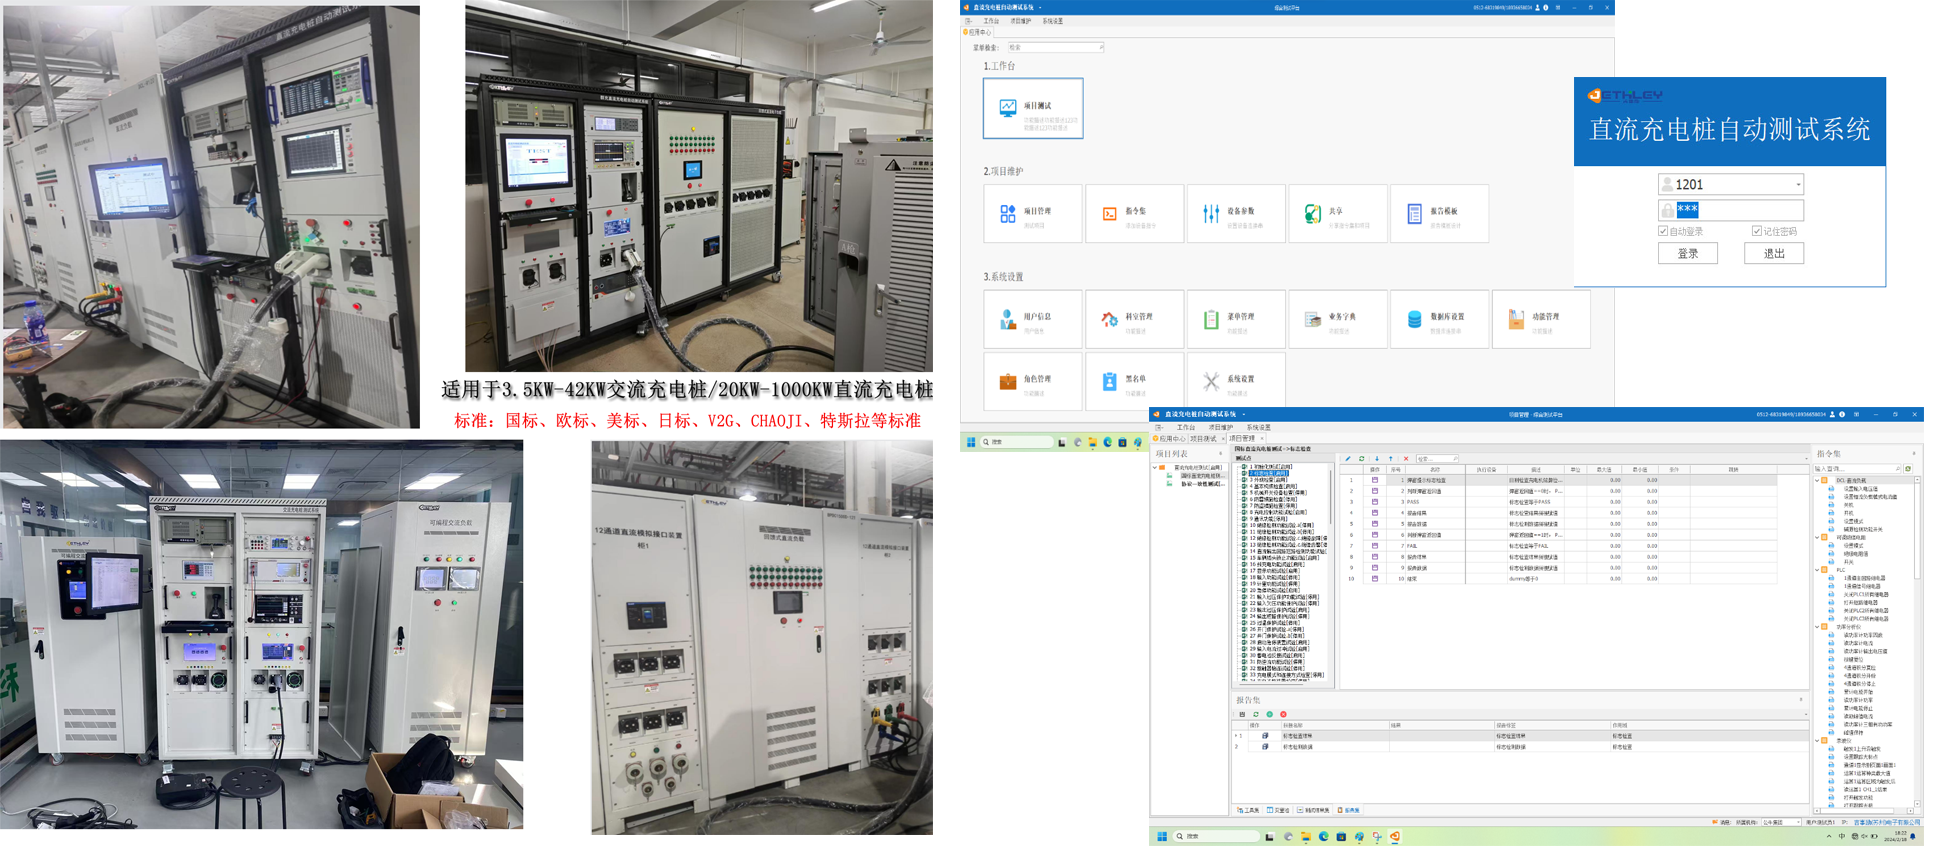Click the 登录 login button
The height and width of the screenshot is (862, 1937).
coord(1687,253)
